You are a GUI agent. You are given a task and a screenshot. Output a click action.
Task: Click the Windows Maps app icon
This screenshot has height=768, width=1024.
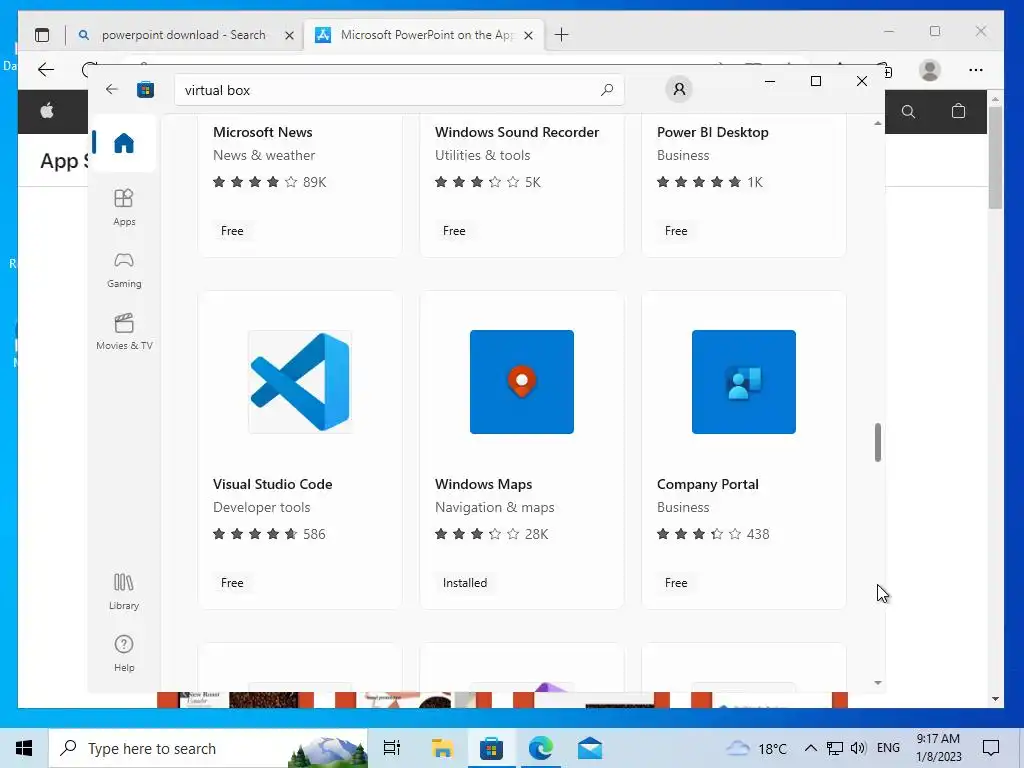click(x=522, y=382)
